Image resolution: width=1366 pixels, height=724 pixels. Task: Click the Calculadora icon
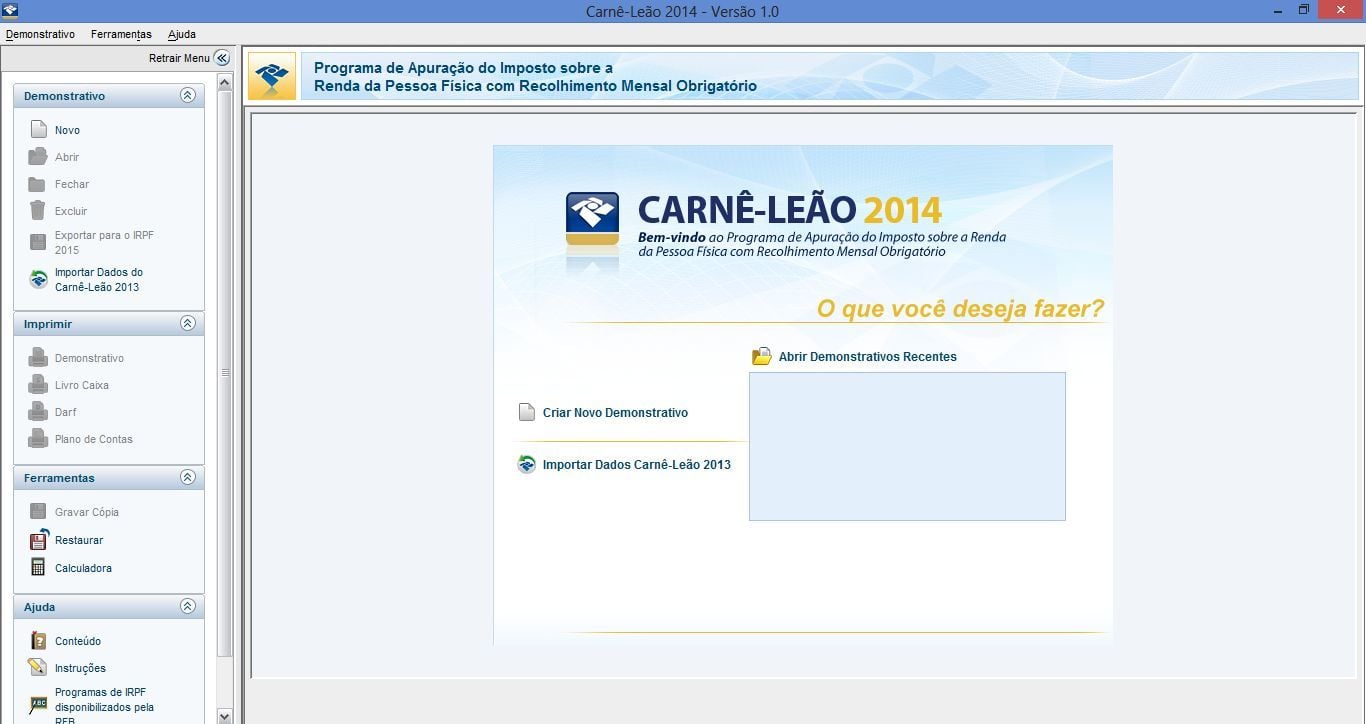point(38,567)
